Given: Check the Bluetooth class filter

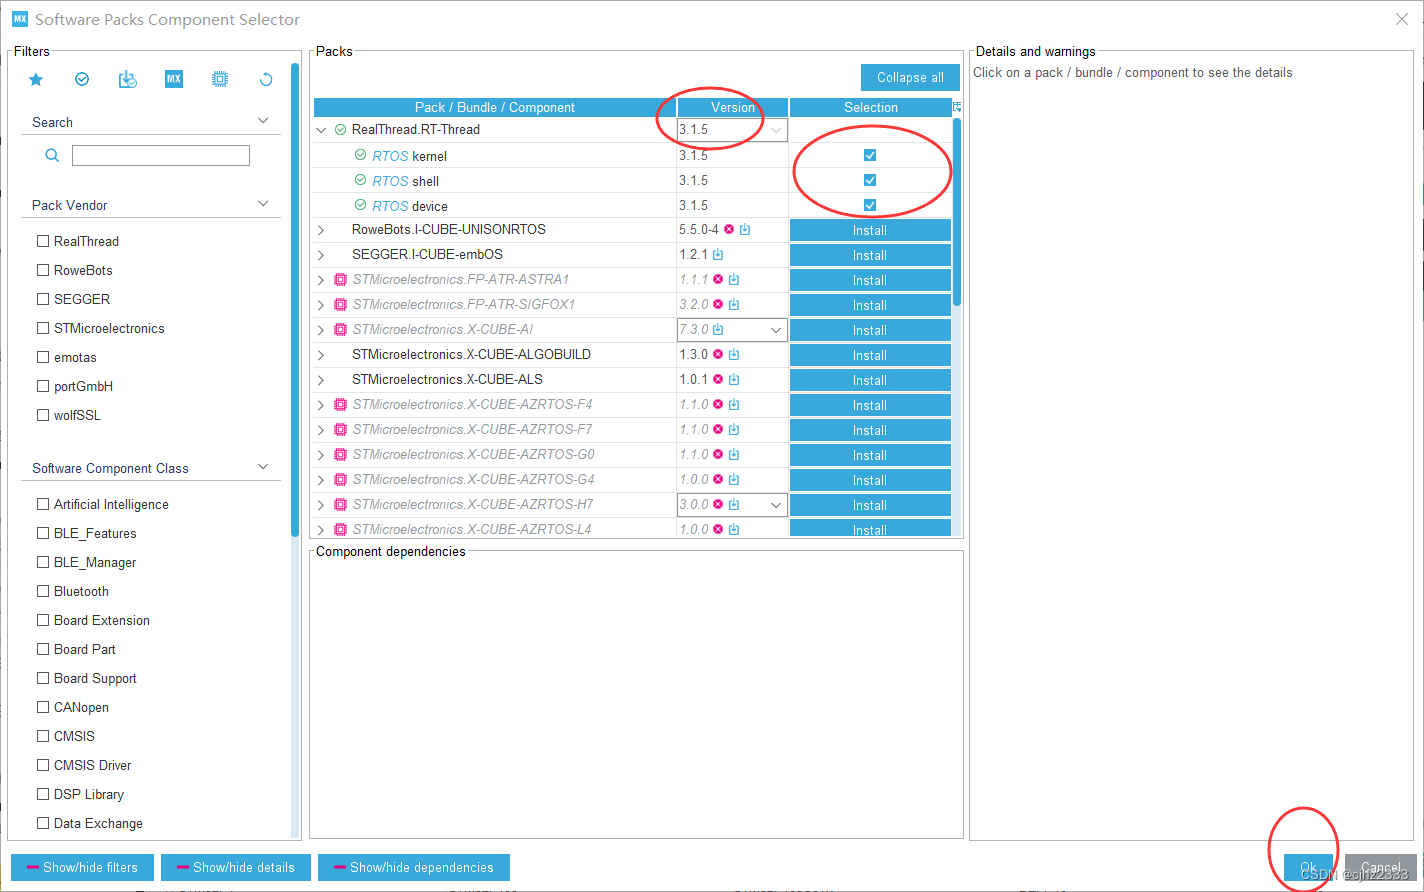Looking at the screenshot, I should 43,591.
